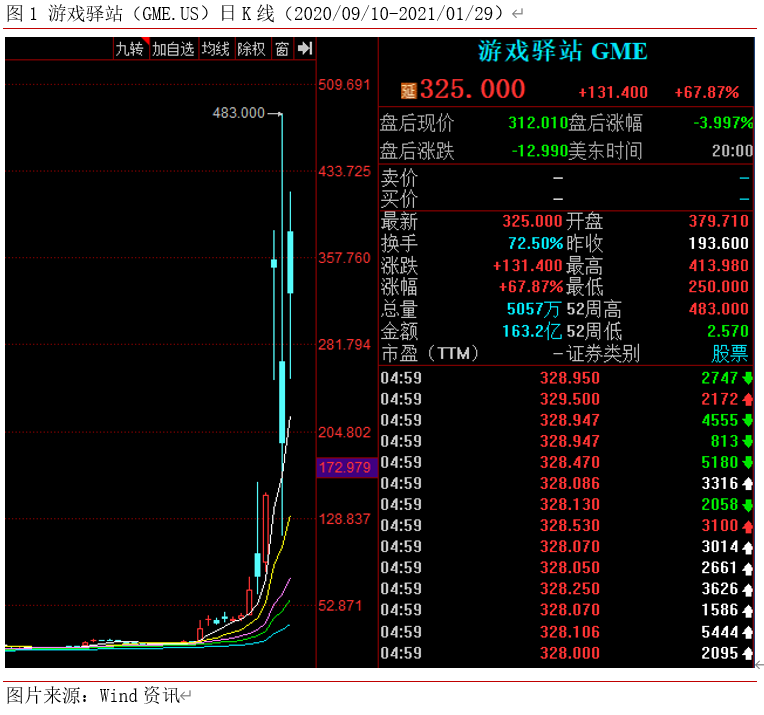The height and width of the screenshot is (715, 764).
Task: Click the trade volume 5444
Action: [720, 632]
